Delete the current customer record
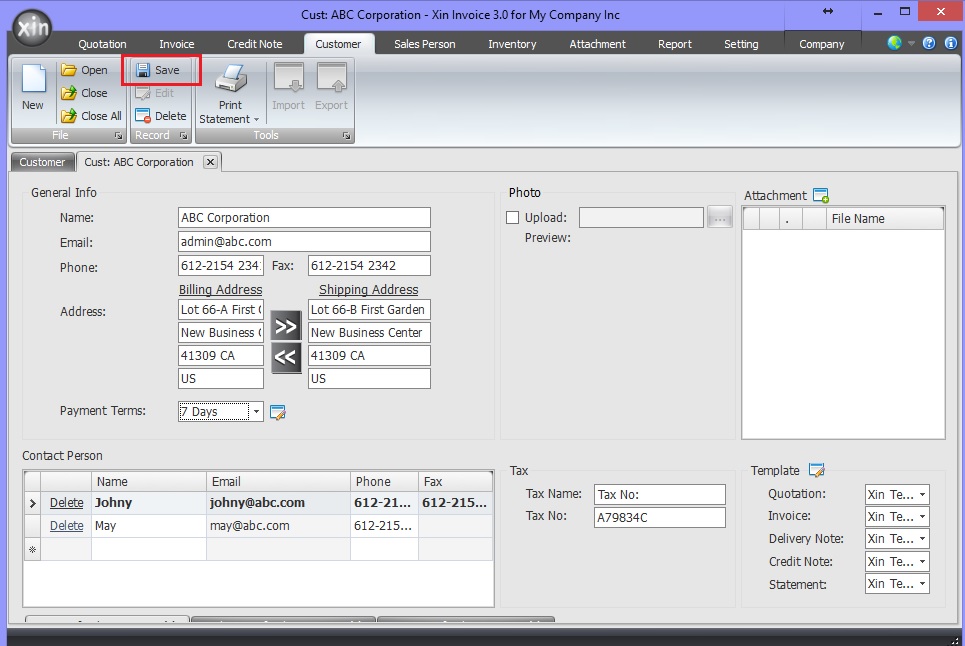 [161, 116]
